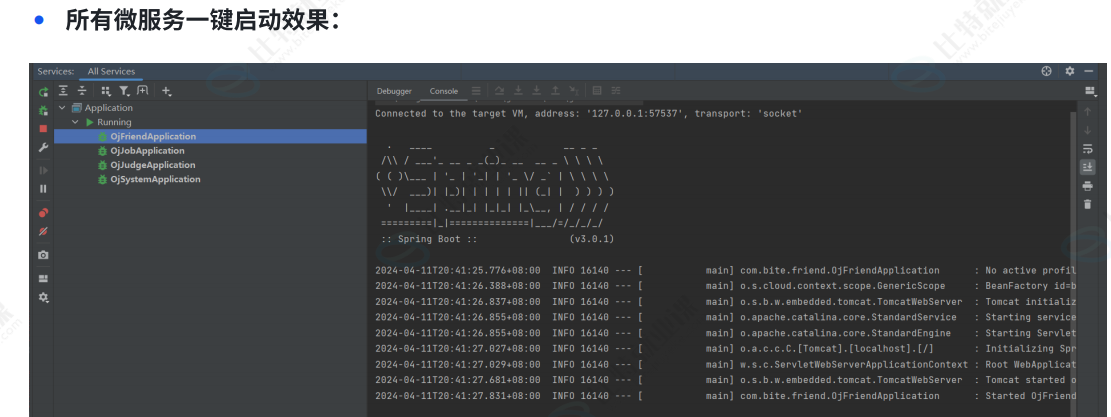This screenshot has width=1111, height=417.
Task: Click the Threads list icon after Console
Action: click(476, 91)
